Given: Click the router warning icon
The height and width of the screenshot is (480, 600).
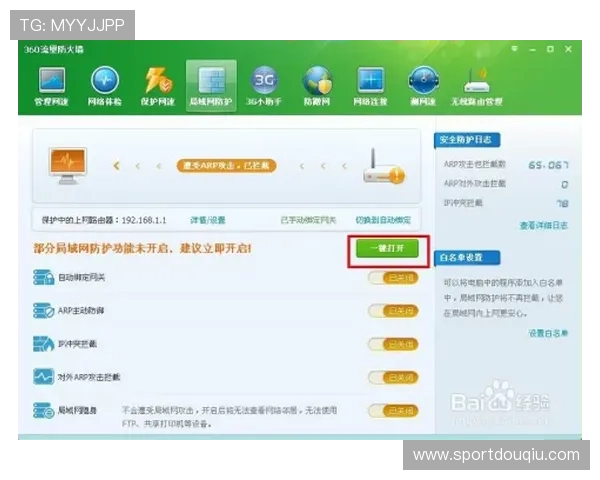Looking at the screenshot, I should click(x=384, y=167).
